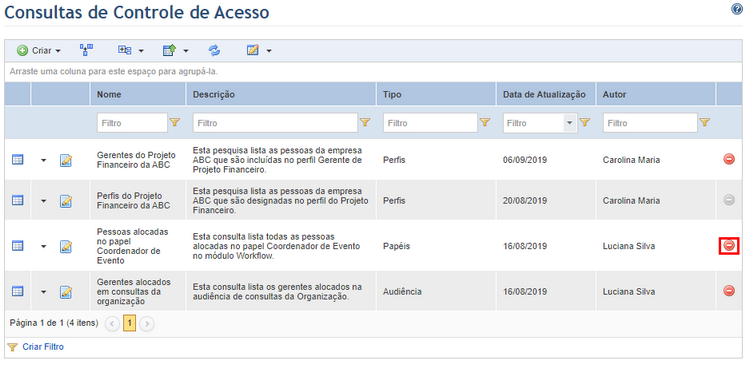Focus the Nome filter input field

click(x=132, y=123)
